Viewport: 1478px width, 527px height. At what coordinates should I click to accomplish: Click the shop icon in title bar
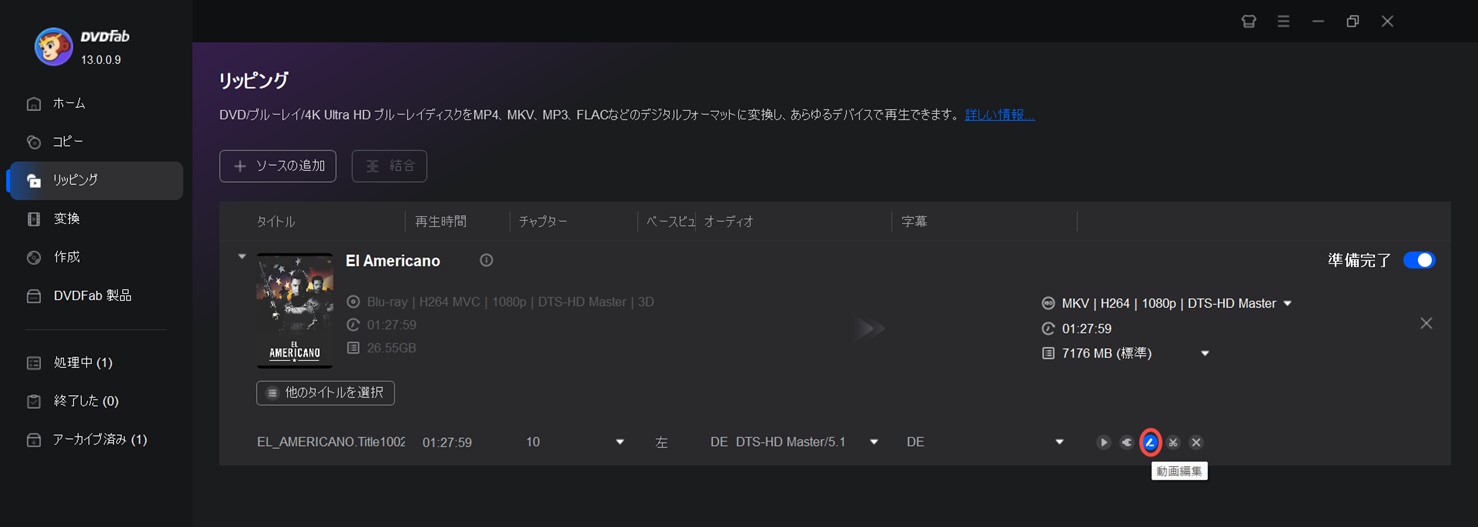[1249, 21]
